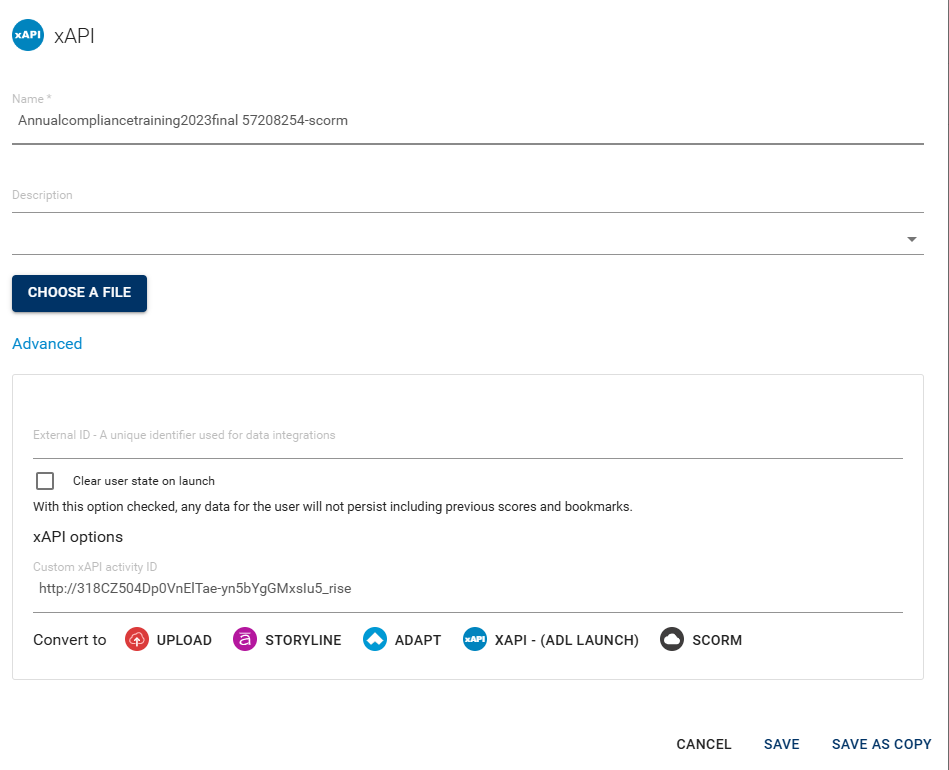Click the External ID input field
The height and width of the screenshot is (770, 949).
(468, 435)
